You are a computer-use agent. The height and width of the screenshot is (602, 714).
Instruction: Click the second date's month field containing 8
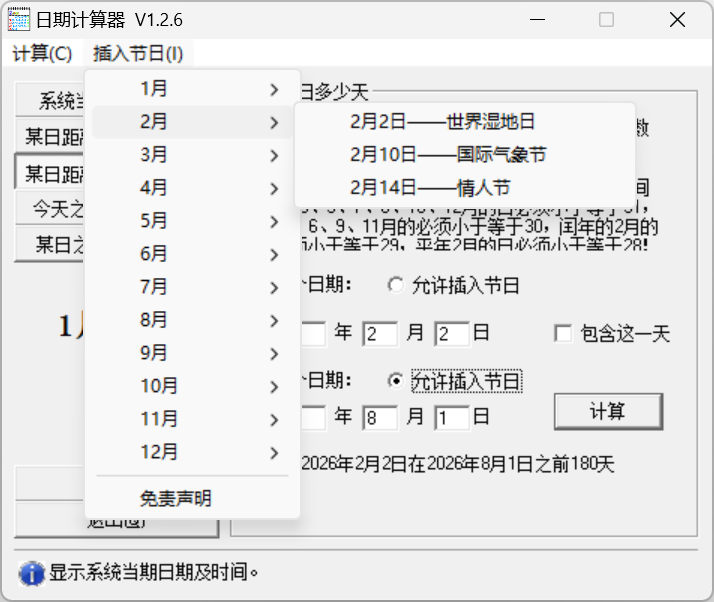[379, 417]
